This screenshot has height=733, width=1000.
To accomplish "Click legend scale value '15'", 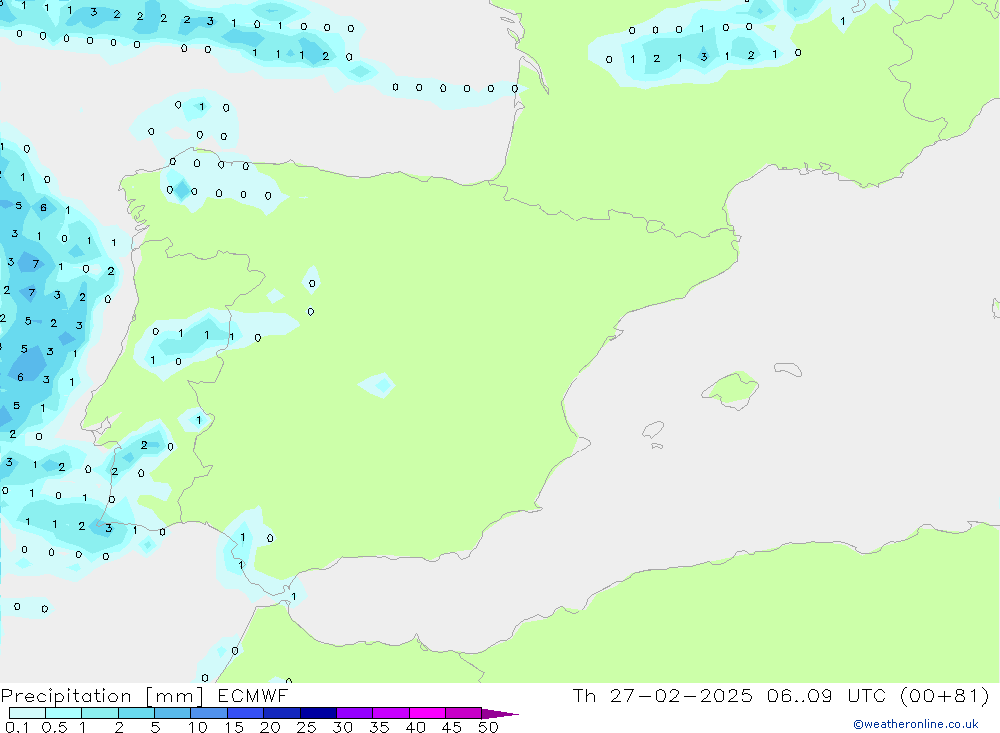I will 234,727.
